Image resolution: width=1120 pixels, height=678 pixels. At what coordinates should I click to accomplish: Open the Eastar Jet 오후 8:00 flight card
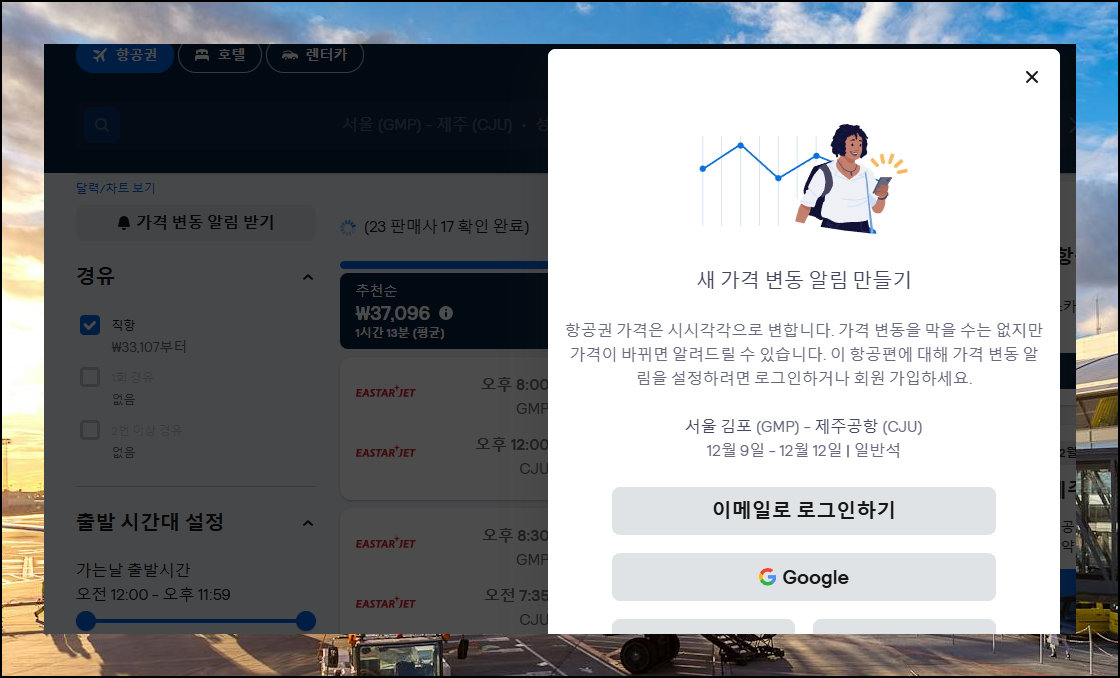[444, 429]
